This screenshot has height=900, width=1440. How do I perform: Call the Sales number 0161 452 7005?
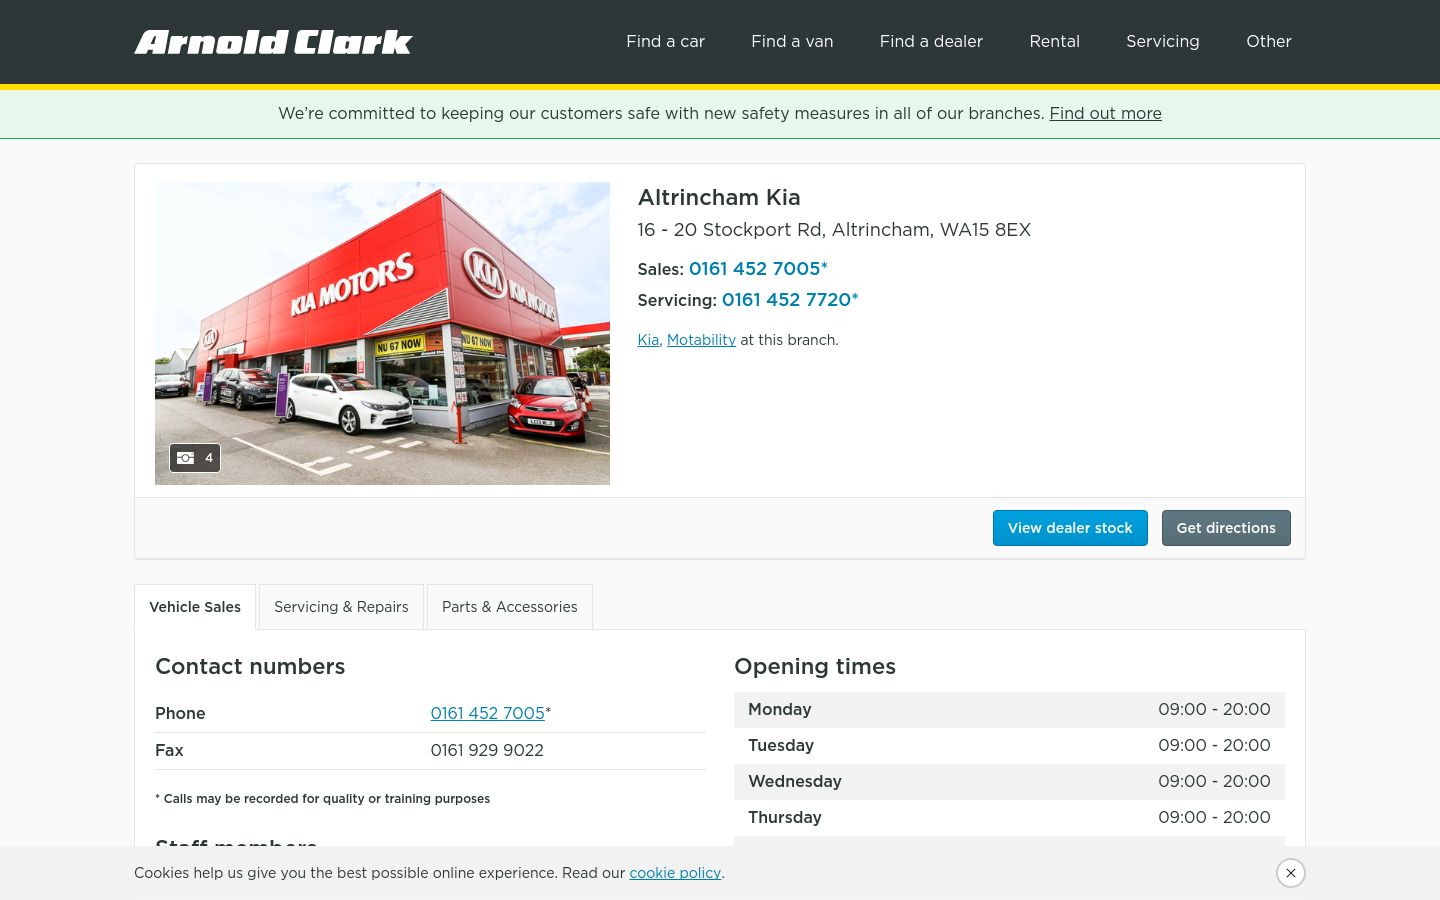[x=755, y=269]
